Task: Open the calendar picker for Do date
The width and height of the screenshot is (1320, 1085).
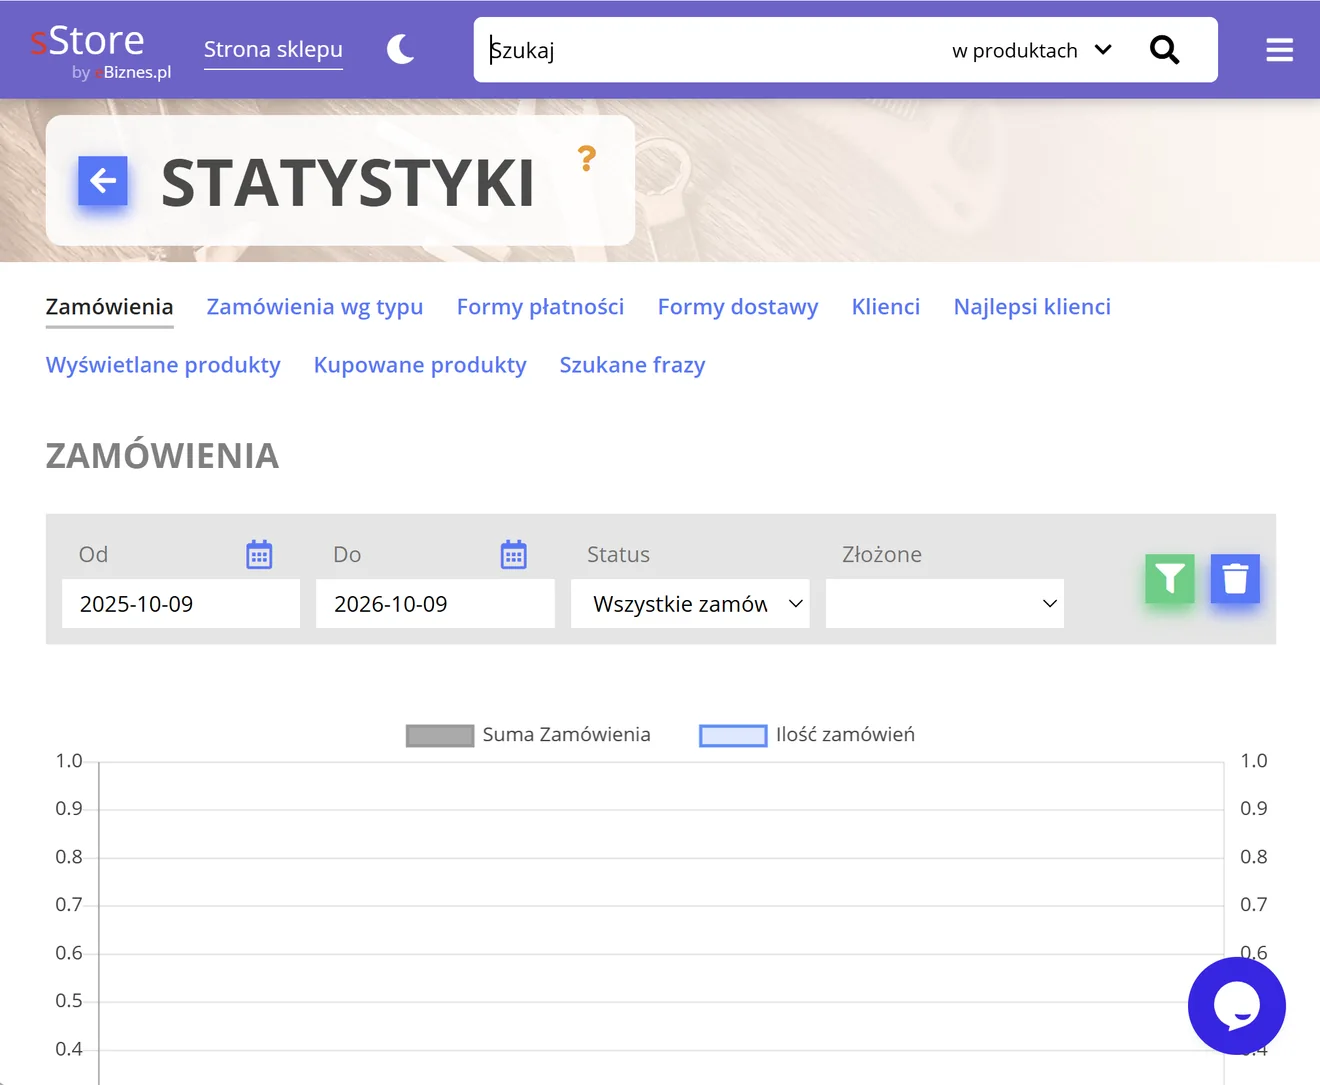Action: click(x=514, y=554)
